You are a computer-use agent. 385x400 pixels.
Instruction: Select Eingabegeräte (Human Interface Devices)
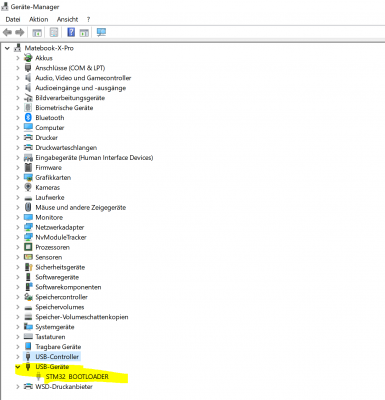94,158
